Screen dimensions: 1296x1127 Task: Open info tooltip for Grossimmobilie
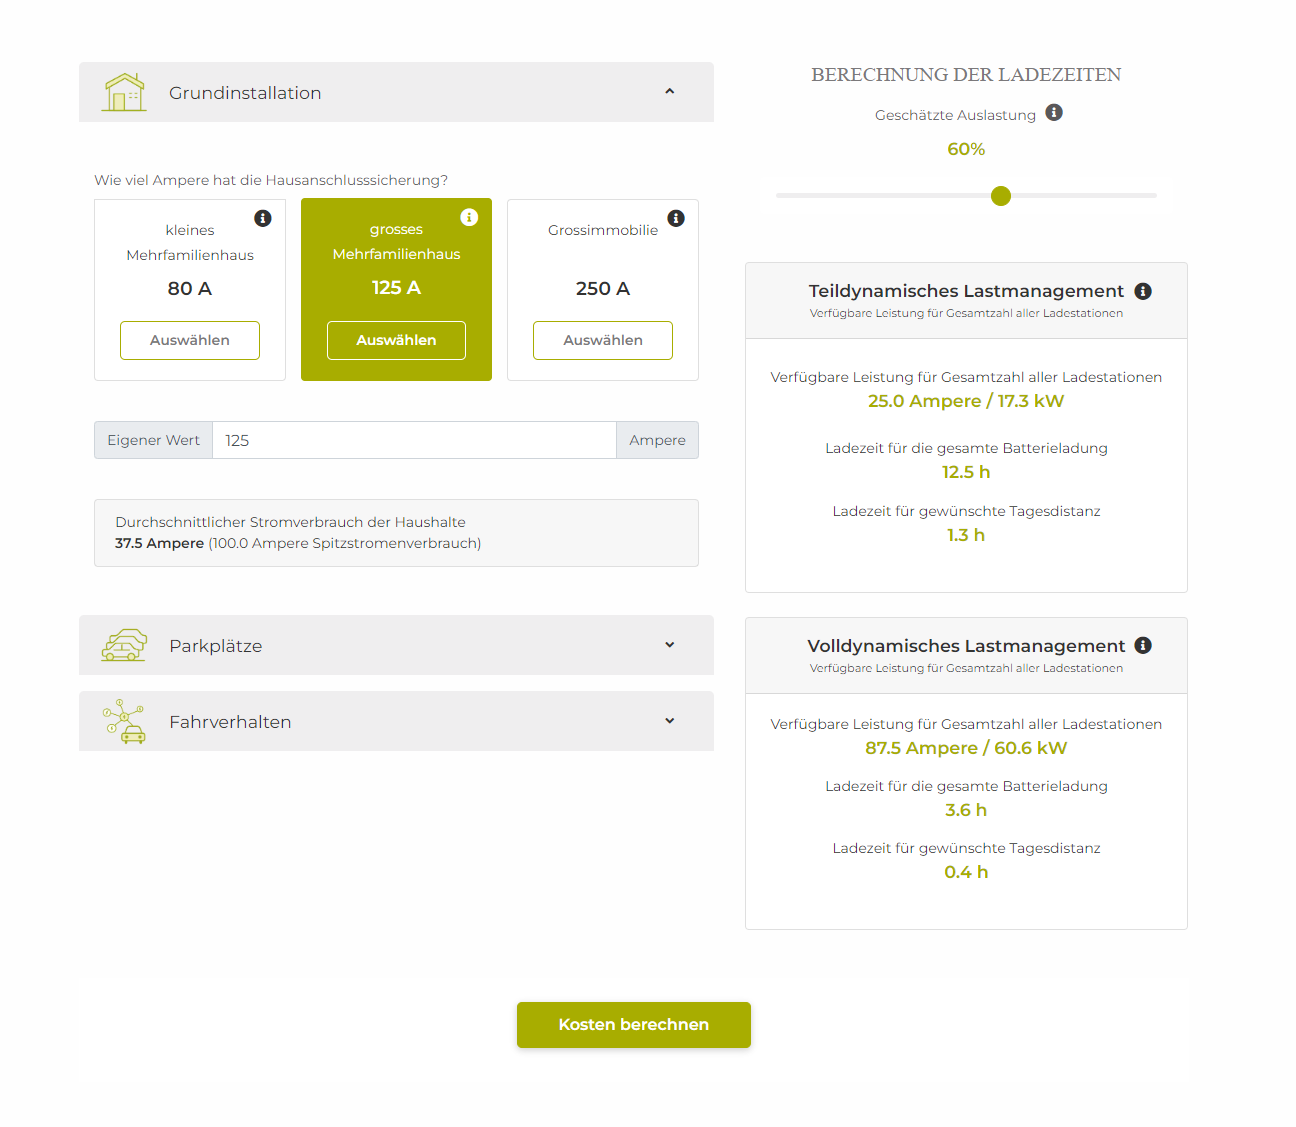676,218
